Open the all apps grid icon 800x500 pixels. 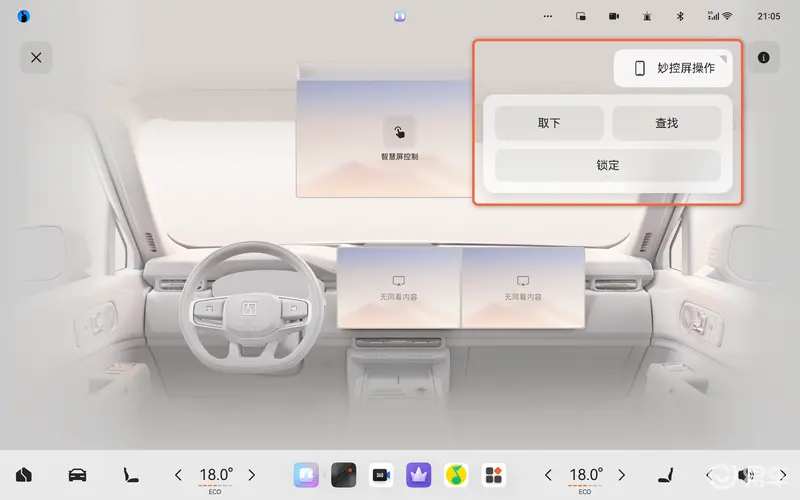[493, 475]
